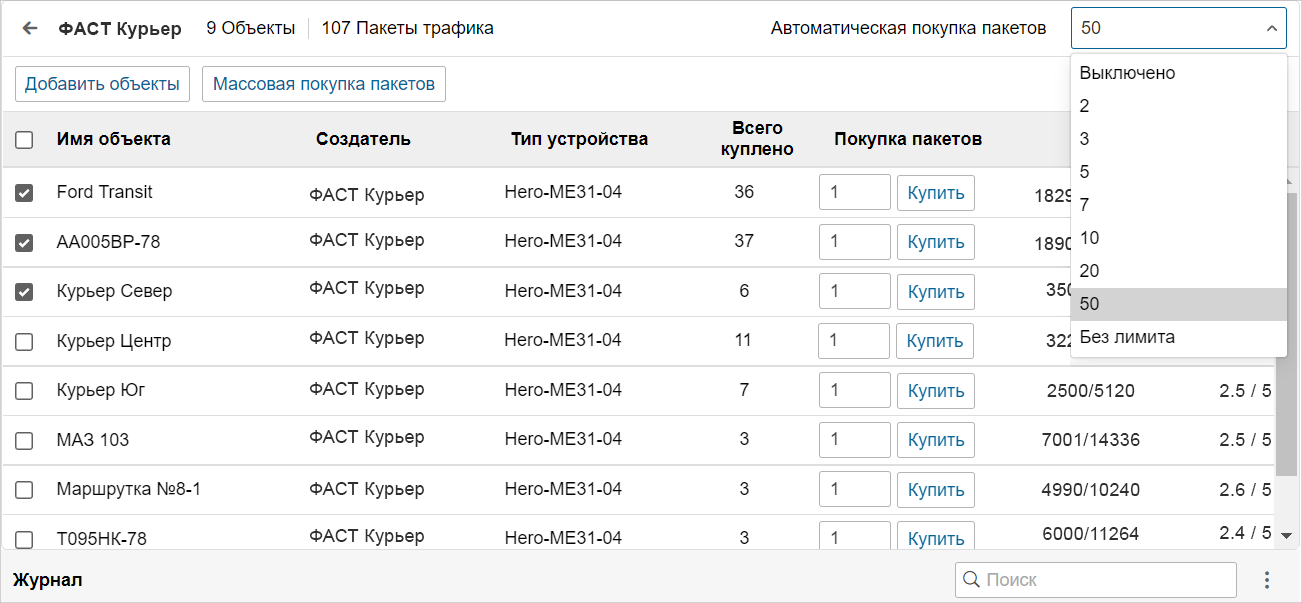Open Массовая покупка пакетов
1302x603 pixels.
pos(324,84)
